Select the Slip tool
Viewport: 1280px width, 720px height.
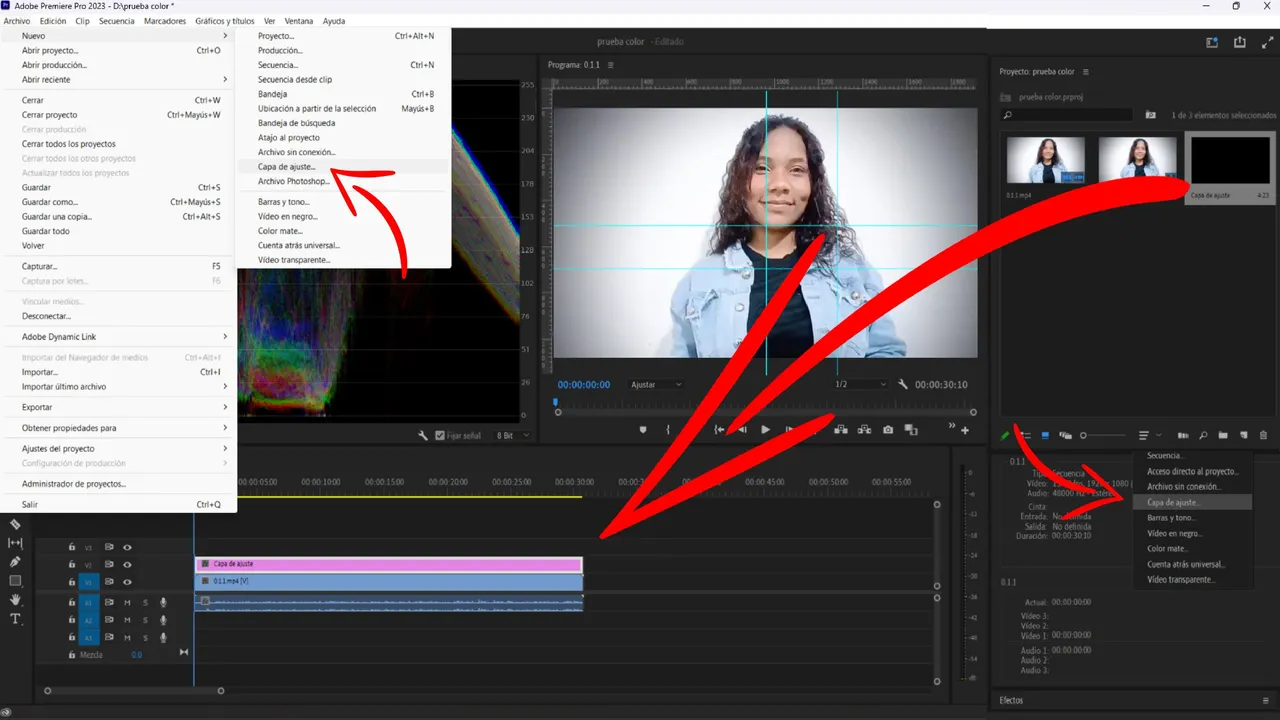click(x=15, y=543)
